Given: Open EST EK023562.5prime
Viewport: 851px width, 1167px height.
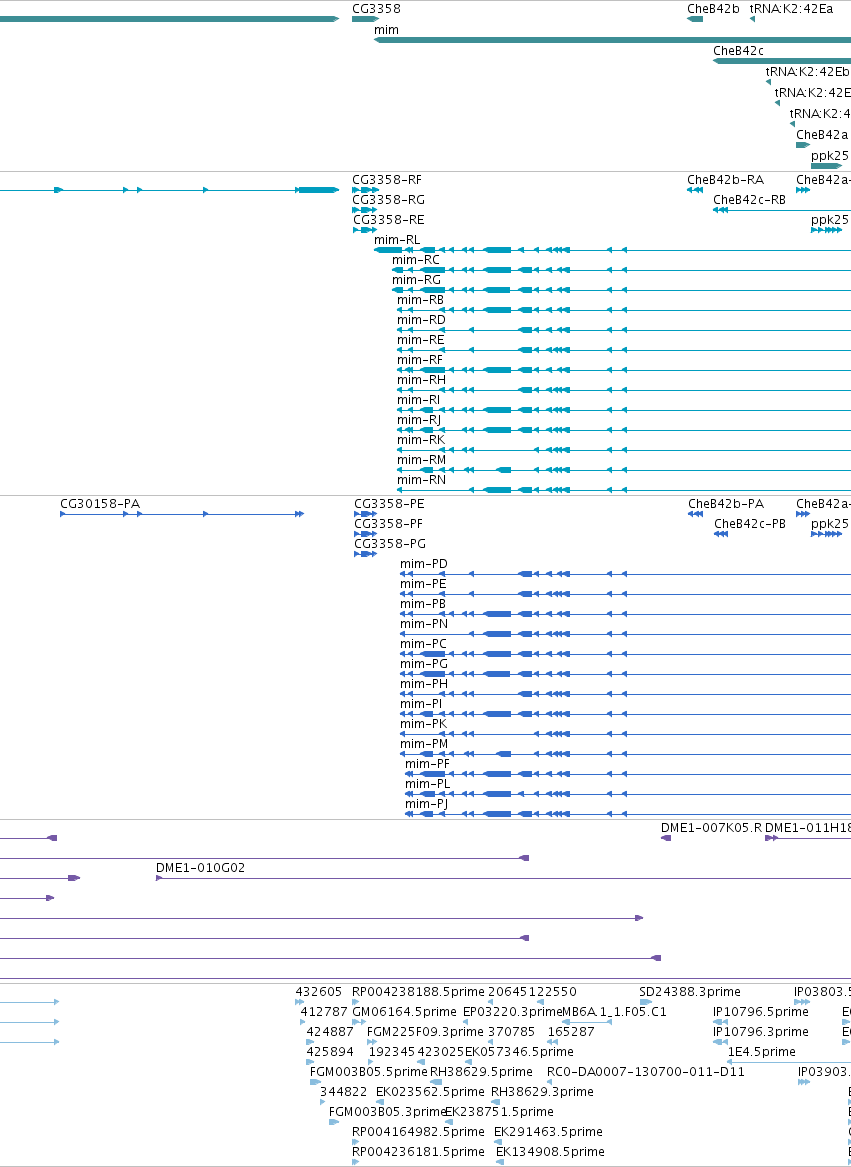Looking at the screenshot, I should pos(430,1093).
